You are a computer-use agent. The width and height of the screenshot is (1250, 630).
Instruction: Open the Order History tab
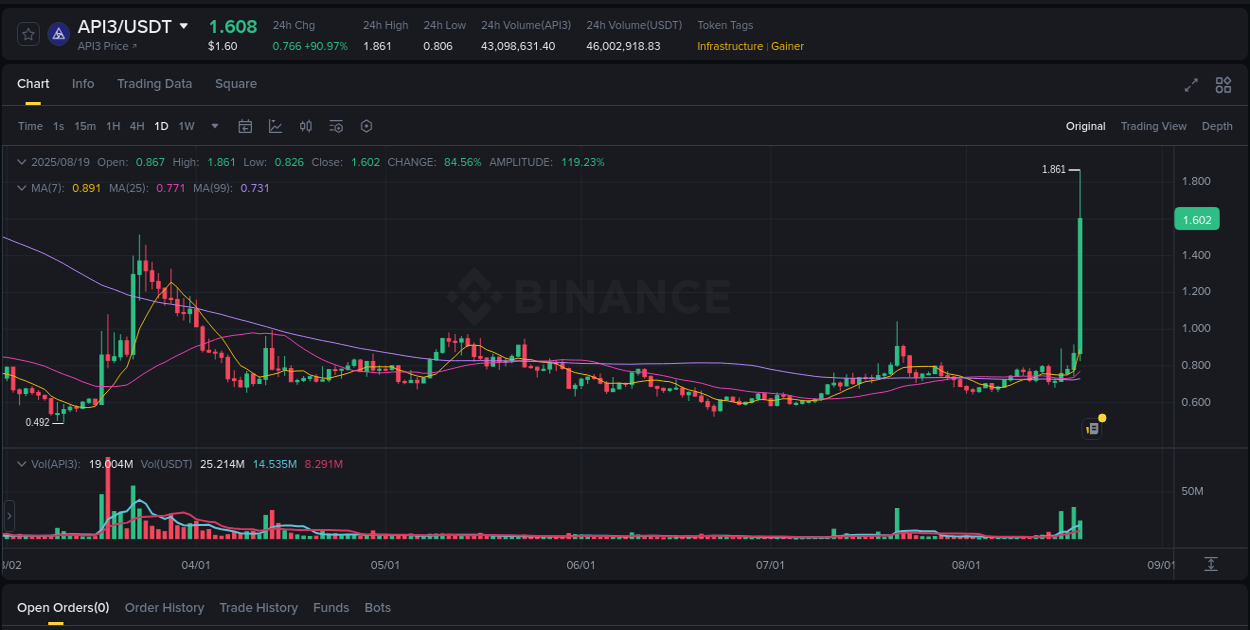pyautogui.click(x=164, y=607)
